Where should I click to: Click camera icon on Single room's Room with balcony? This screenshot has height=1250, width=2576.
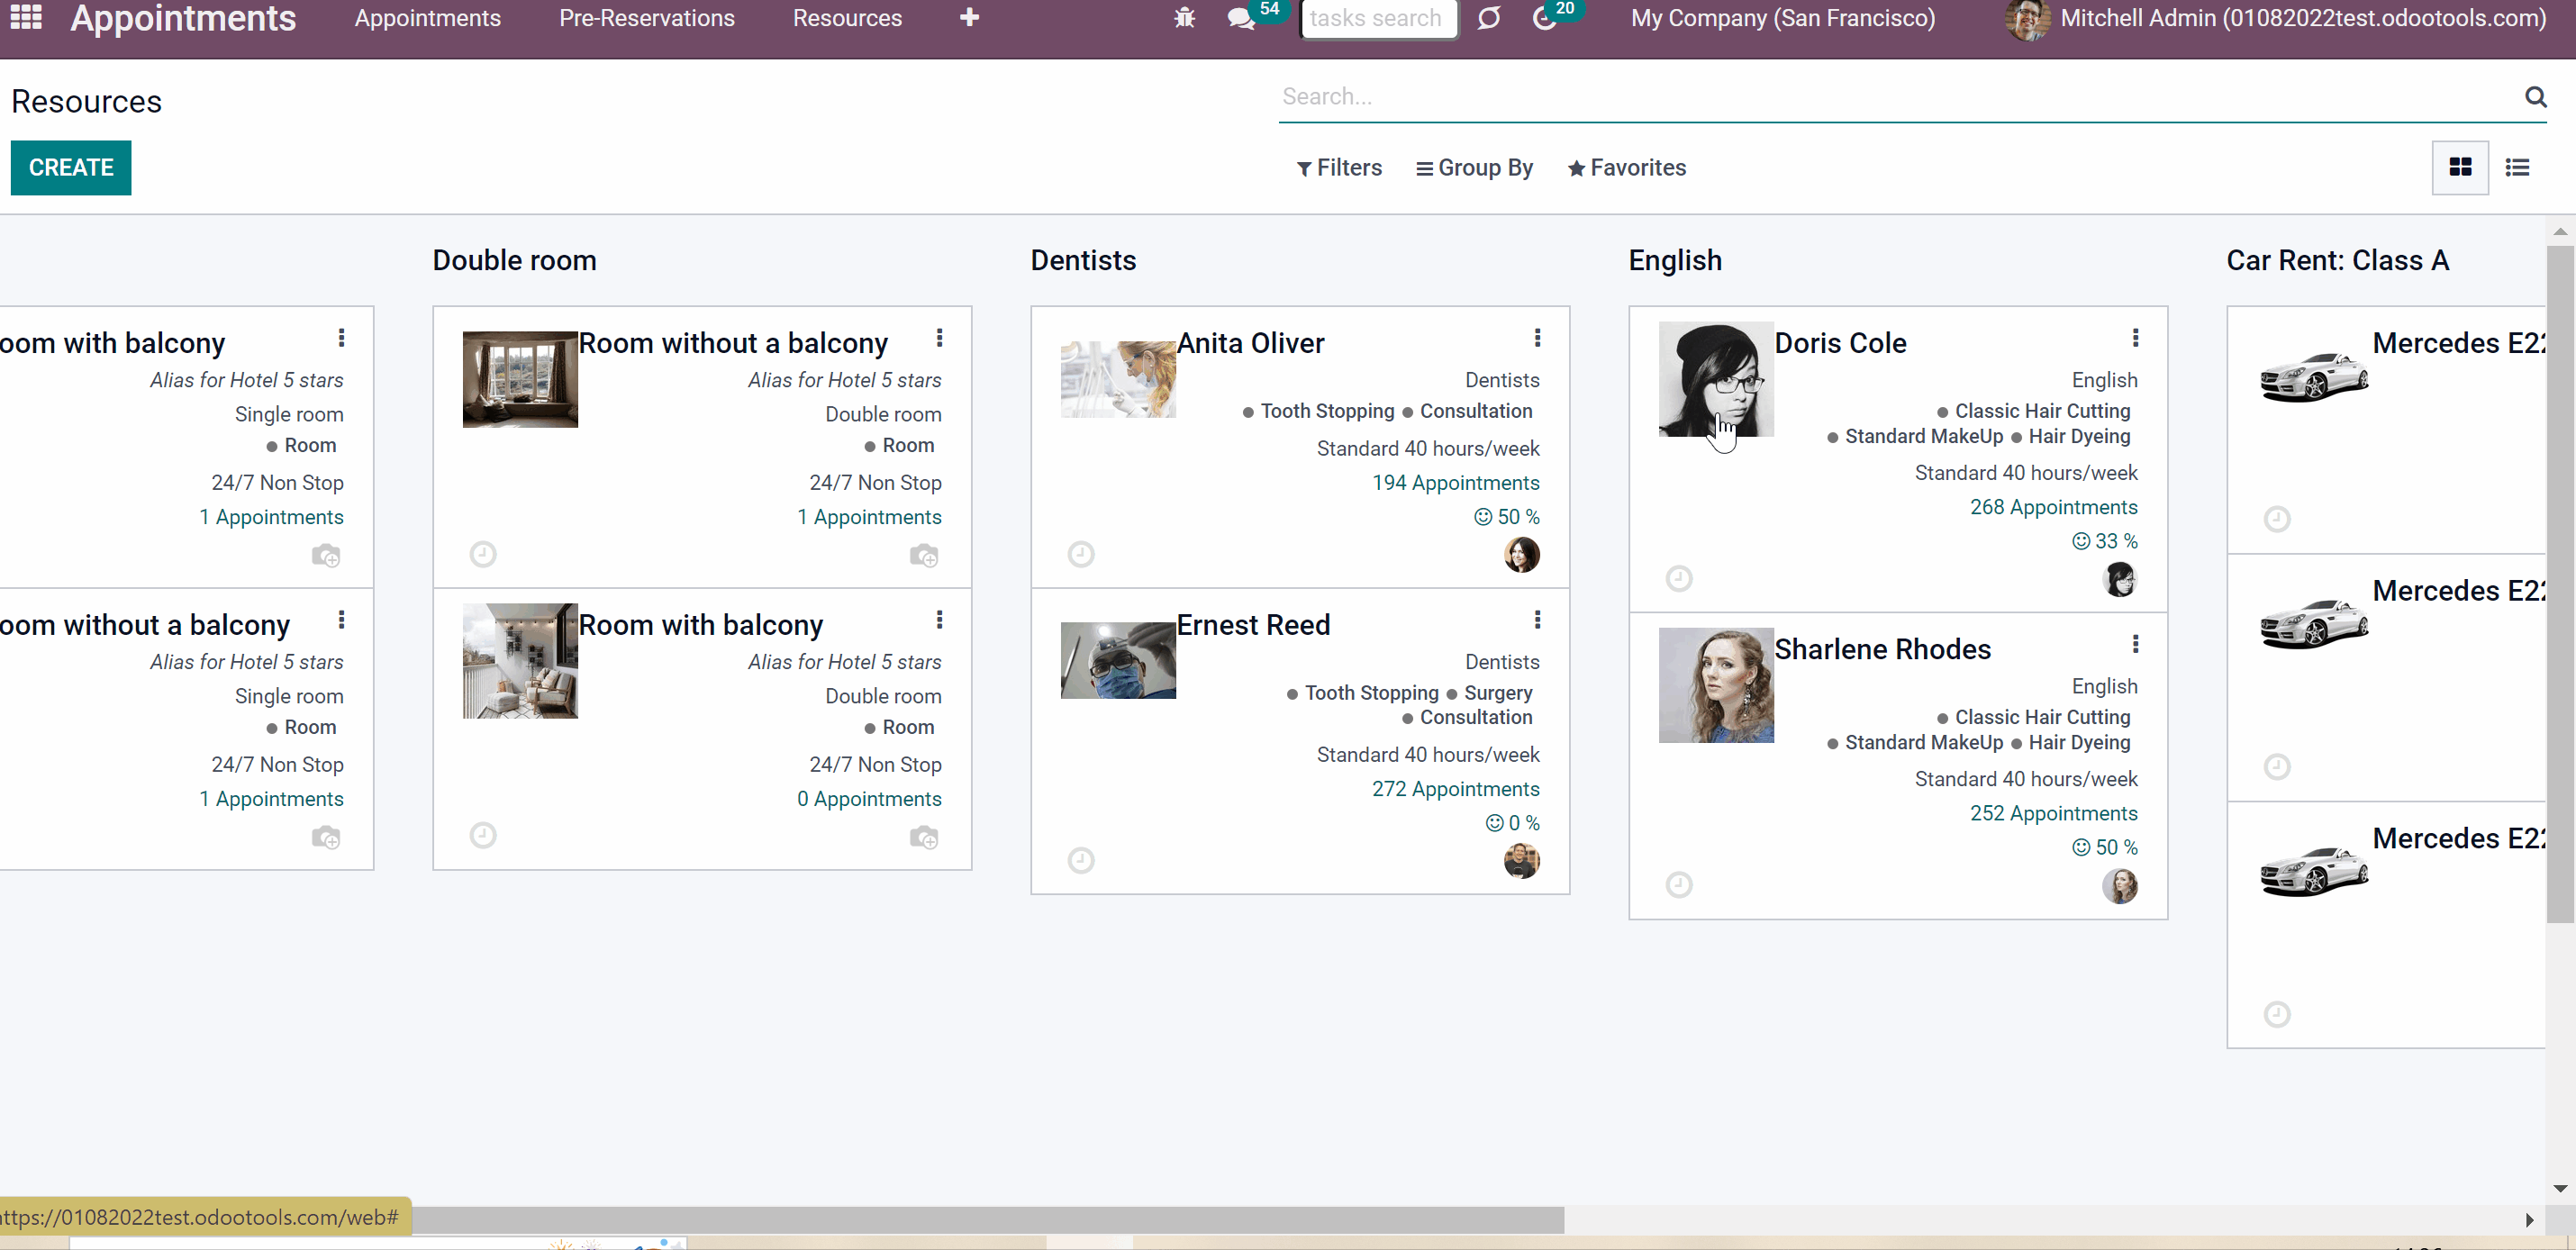326,555
